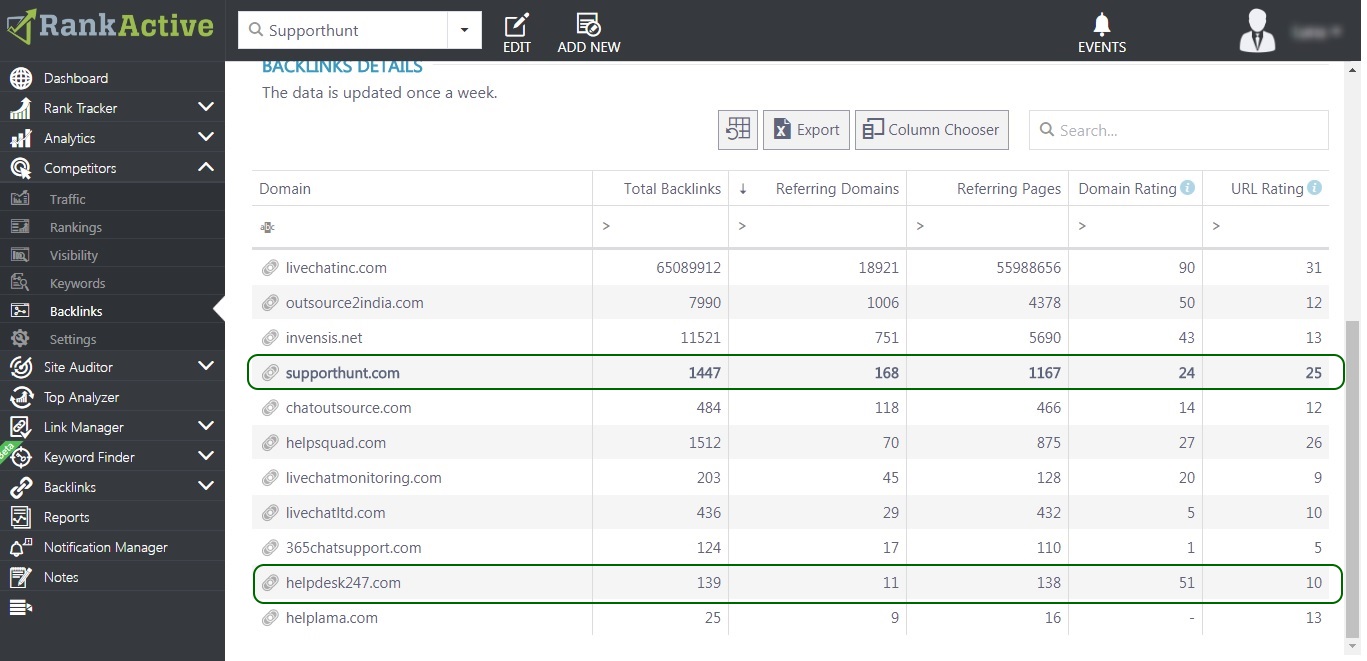
Task: Click the Referring Pages filter field
Action: pos(988,227)
